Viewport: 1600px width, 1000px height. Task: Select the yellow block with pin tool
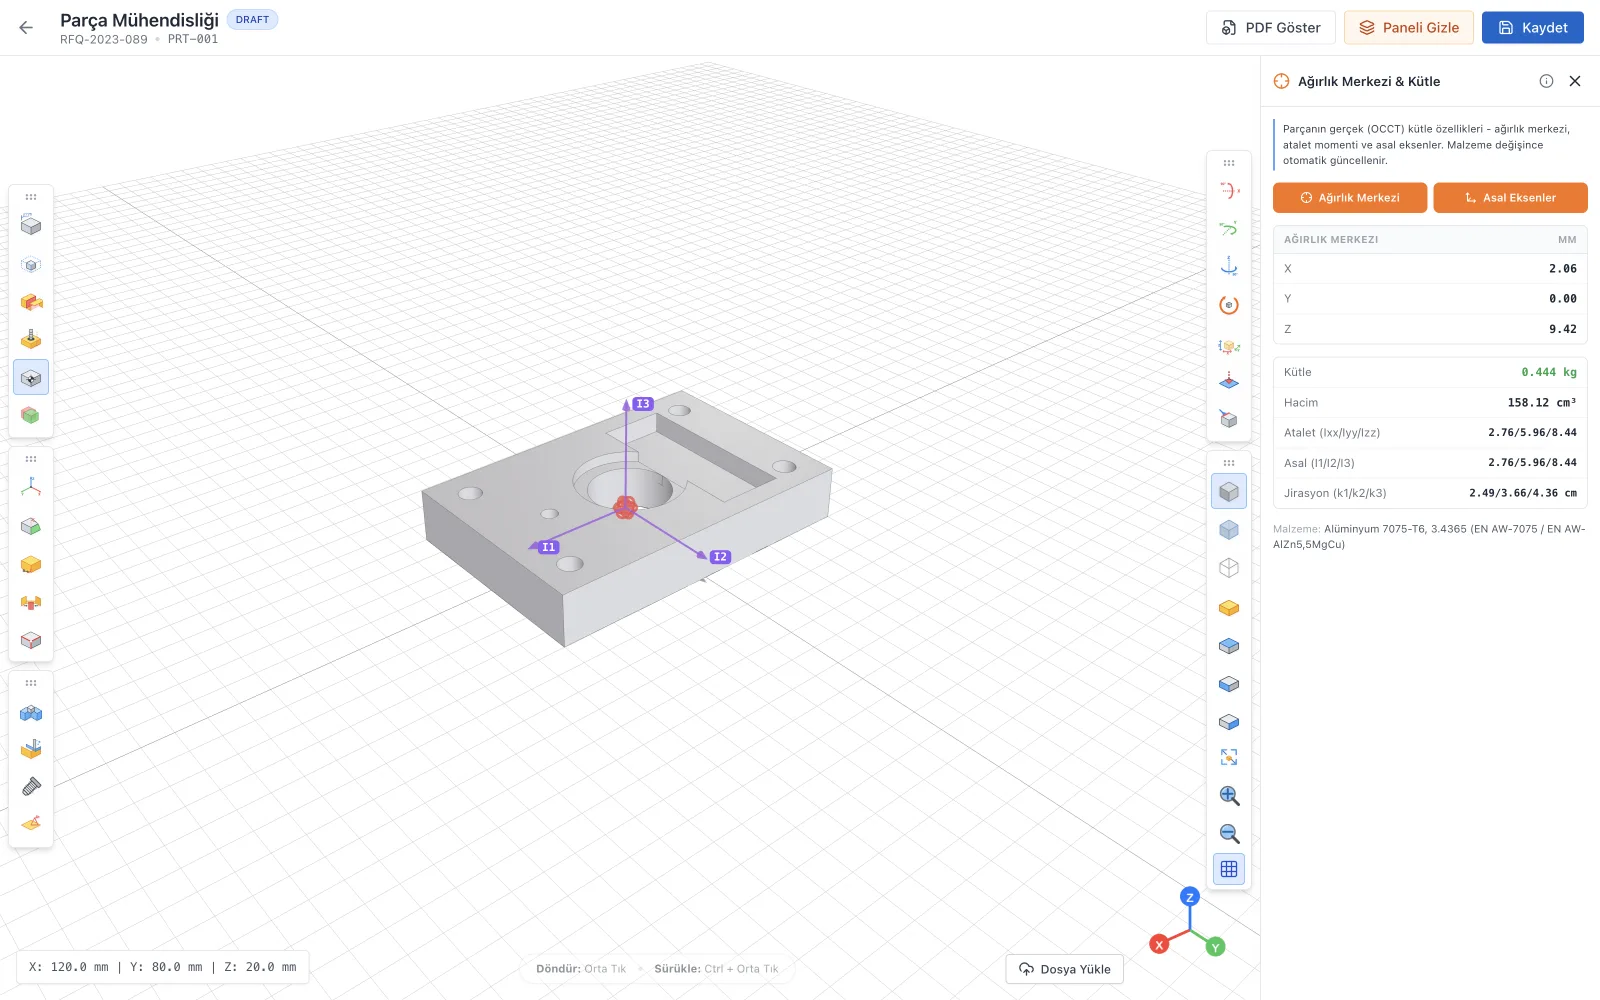(x=31, y=340)
